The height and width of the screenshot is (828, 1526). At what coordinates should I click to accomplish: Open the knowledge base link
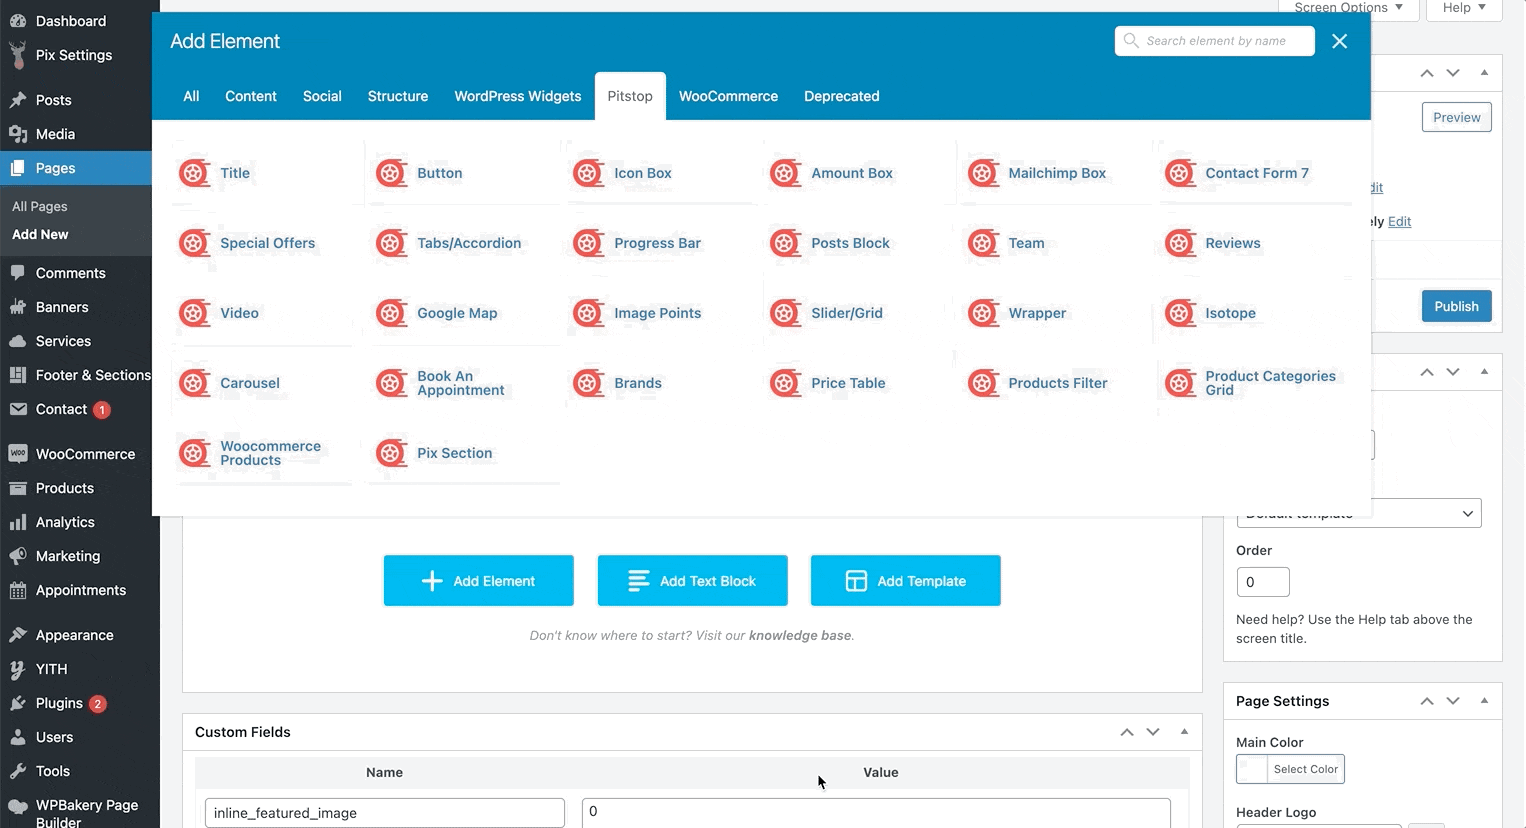(x=800, y=635)
